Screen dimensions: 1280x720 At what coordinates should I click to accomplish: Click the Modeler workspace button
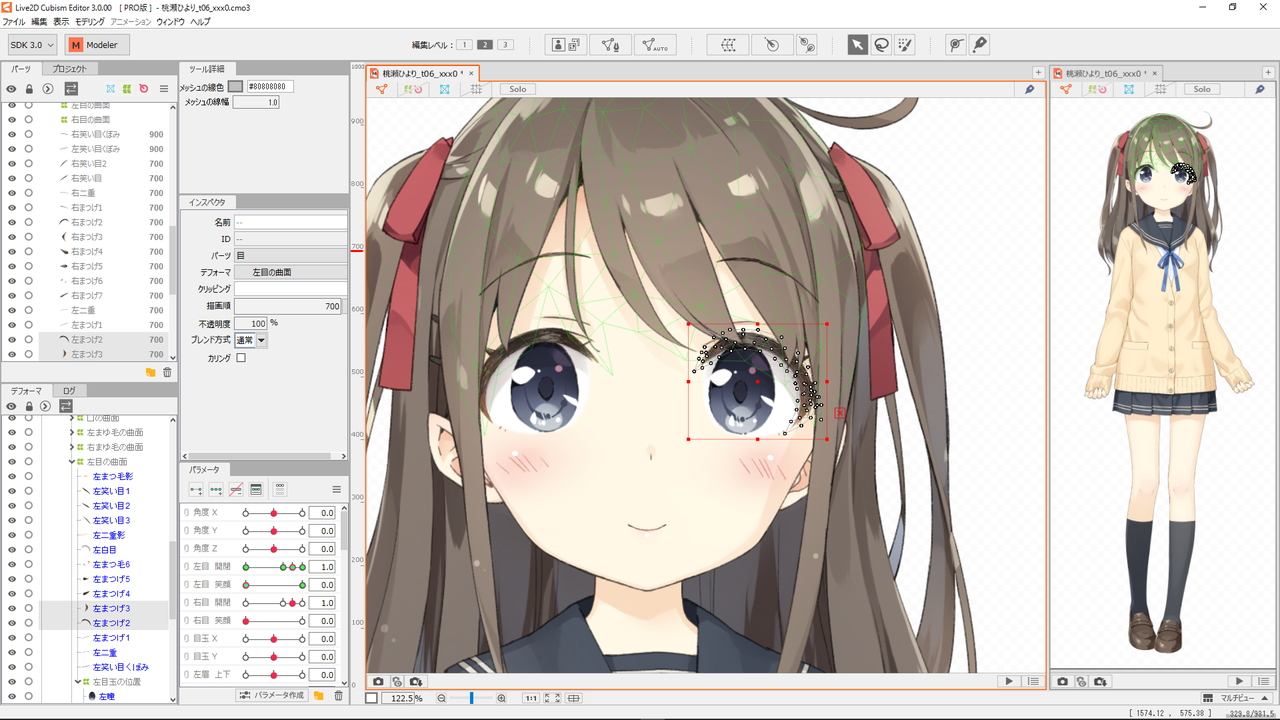97,45
